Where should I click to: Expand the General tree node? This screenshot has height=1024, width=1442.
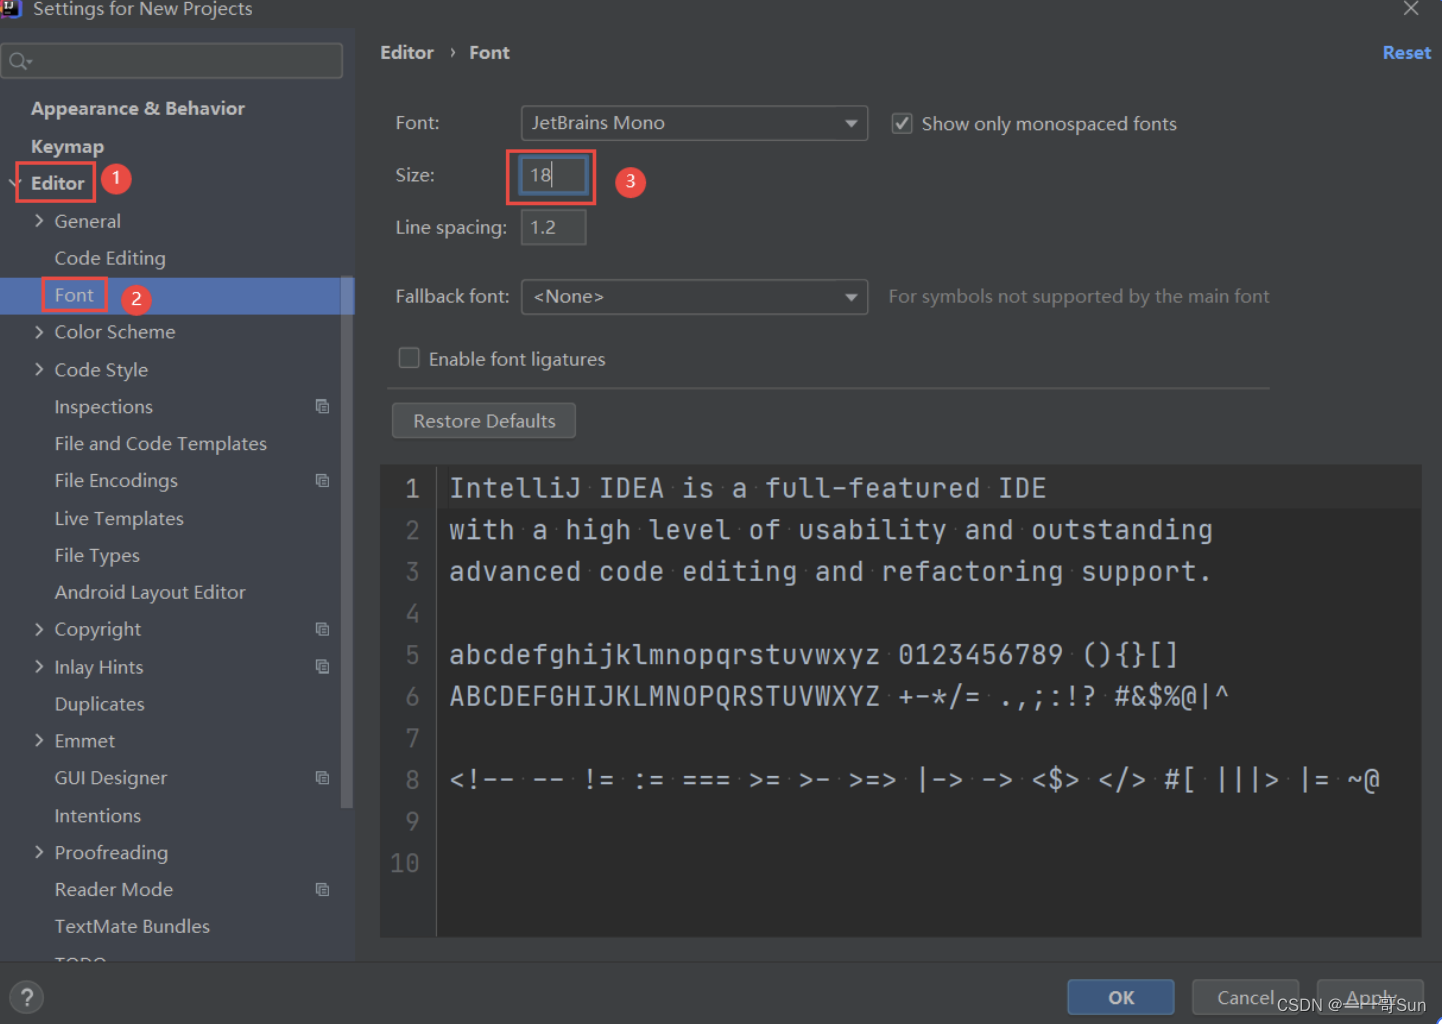click(x=39, y=220)
